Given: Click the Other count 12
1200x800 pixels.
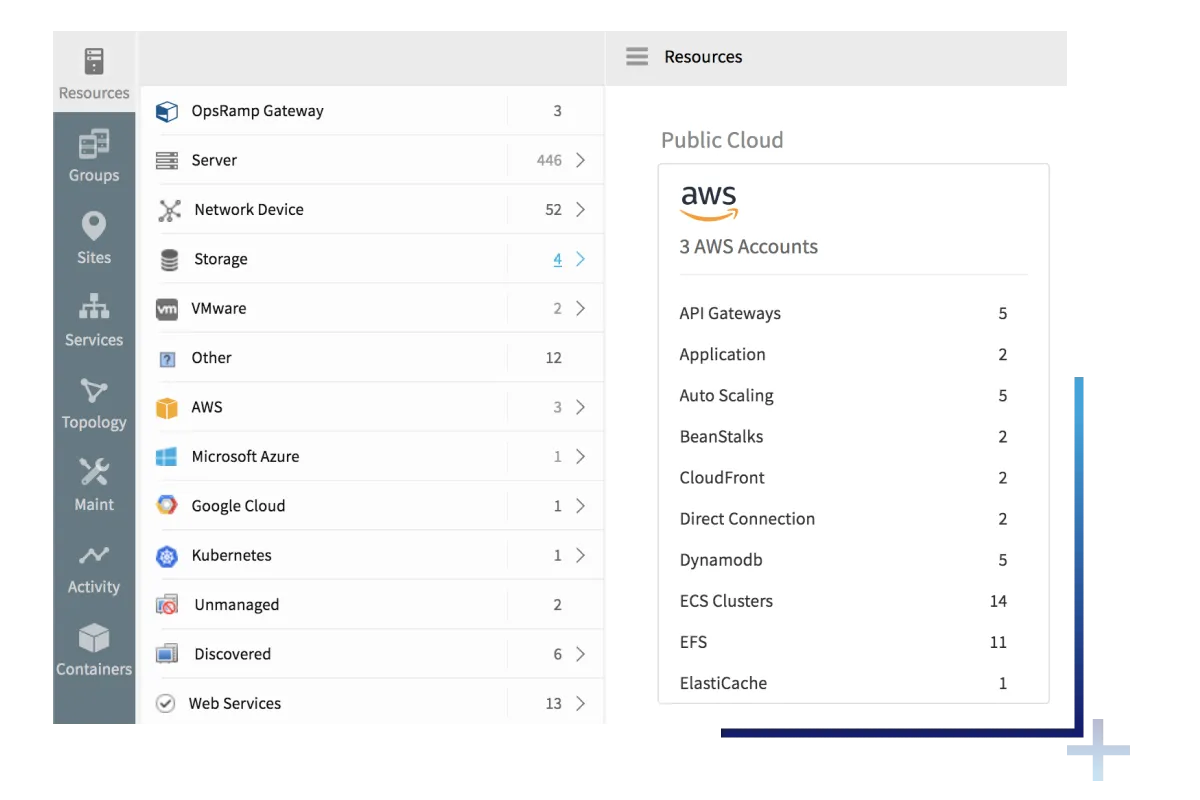Looking at the screenshot, I should coord(553,358).
